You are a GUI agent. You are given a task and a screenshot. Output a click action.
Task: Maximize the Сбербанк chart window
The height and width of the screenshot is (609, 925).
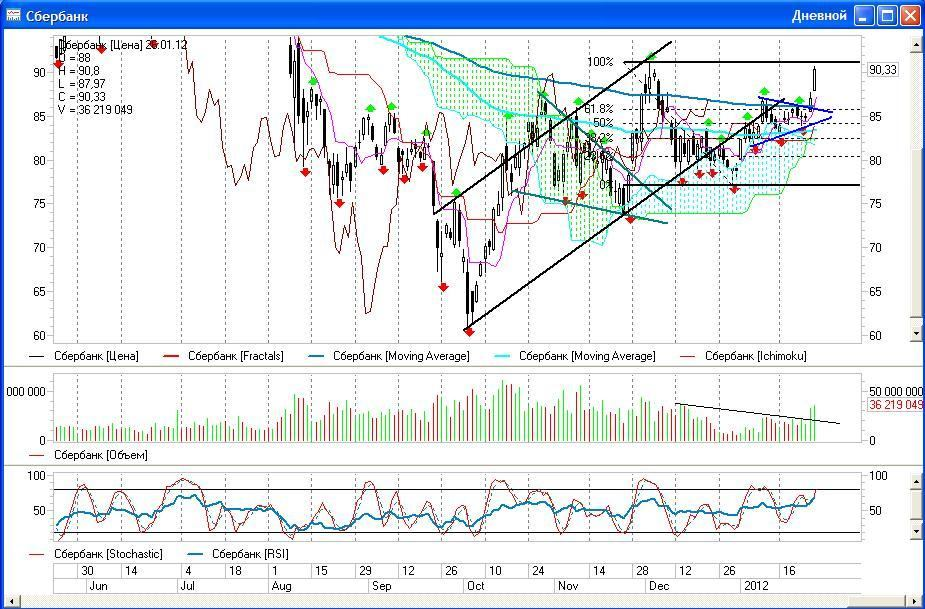pos(887,15)
